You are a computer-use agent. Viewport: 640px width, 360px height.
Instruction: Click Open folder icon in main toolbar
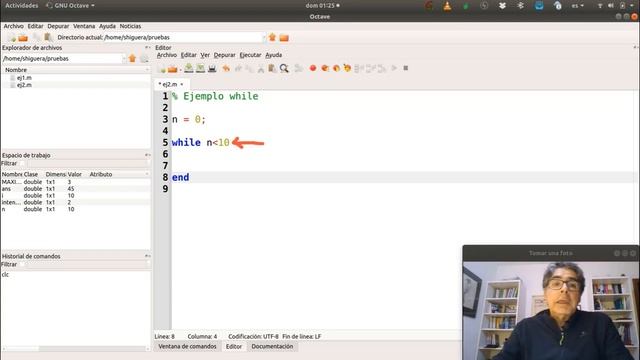pos(23,38)
